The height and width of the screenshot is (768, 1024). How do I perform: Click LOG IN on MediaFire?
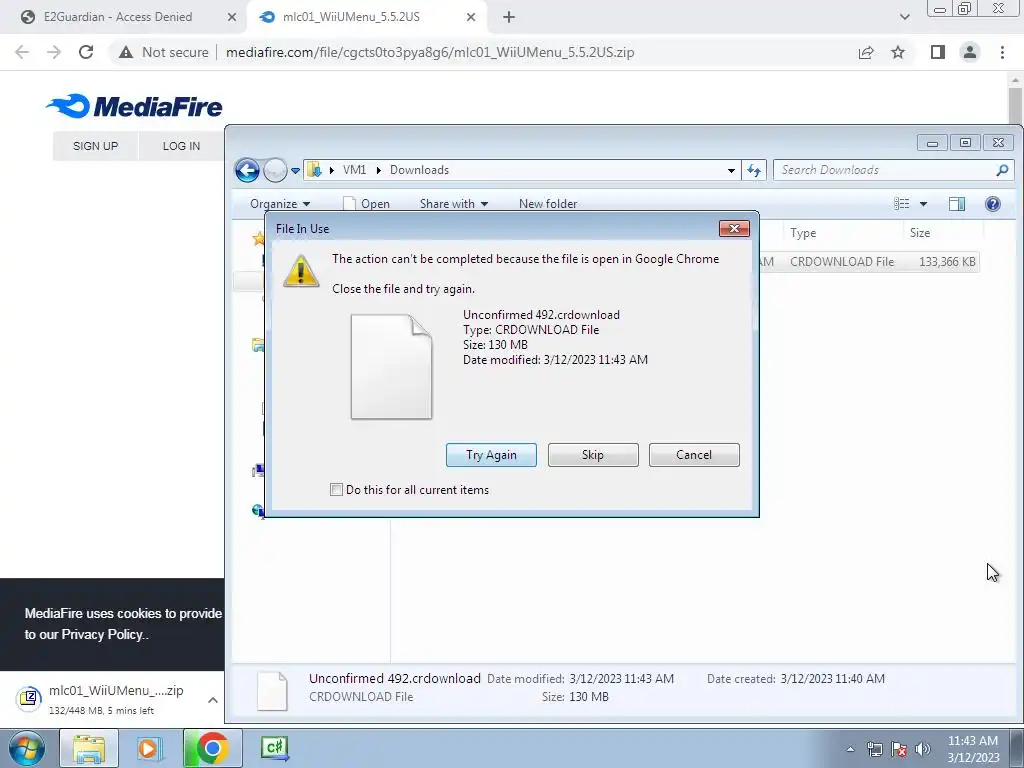[x=182, y=146]
